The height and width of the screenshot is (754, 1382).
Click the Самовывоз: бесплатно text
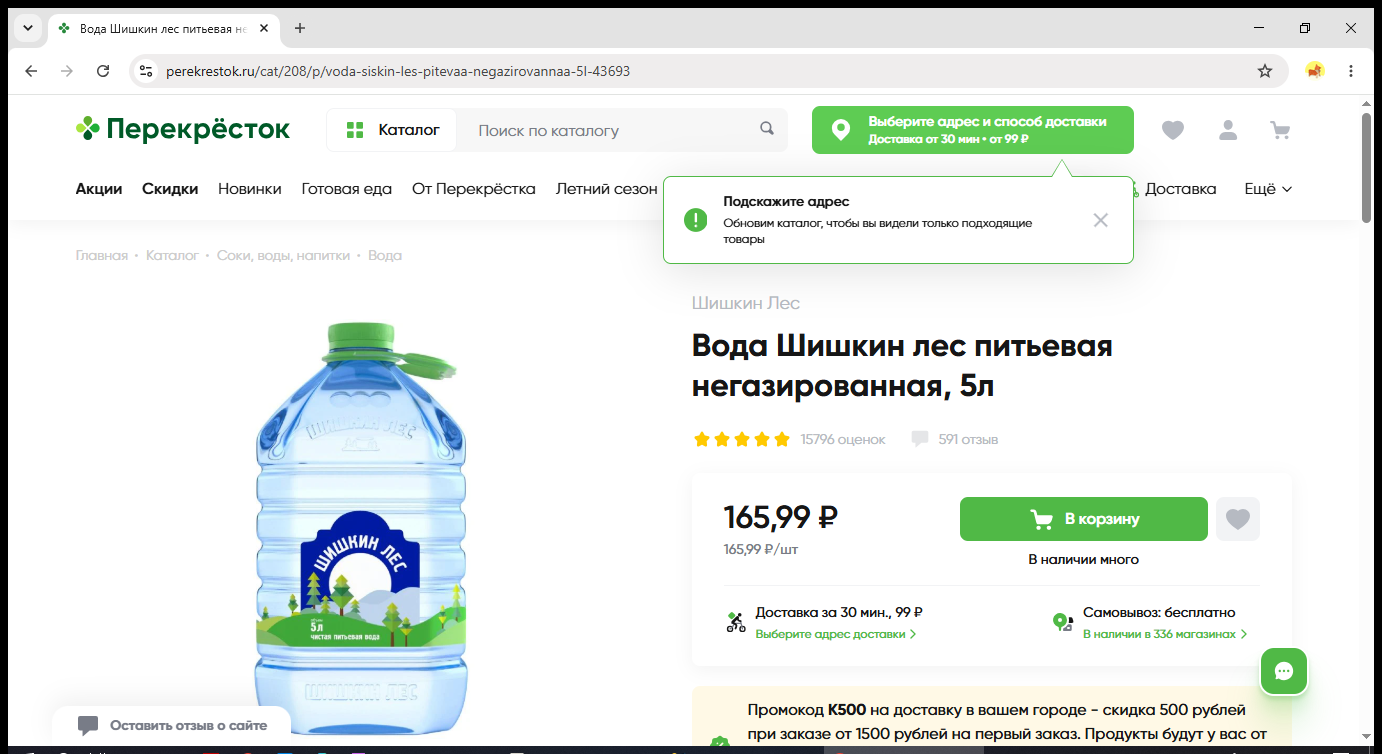[1159, 612]
